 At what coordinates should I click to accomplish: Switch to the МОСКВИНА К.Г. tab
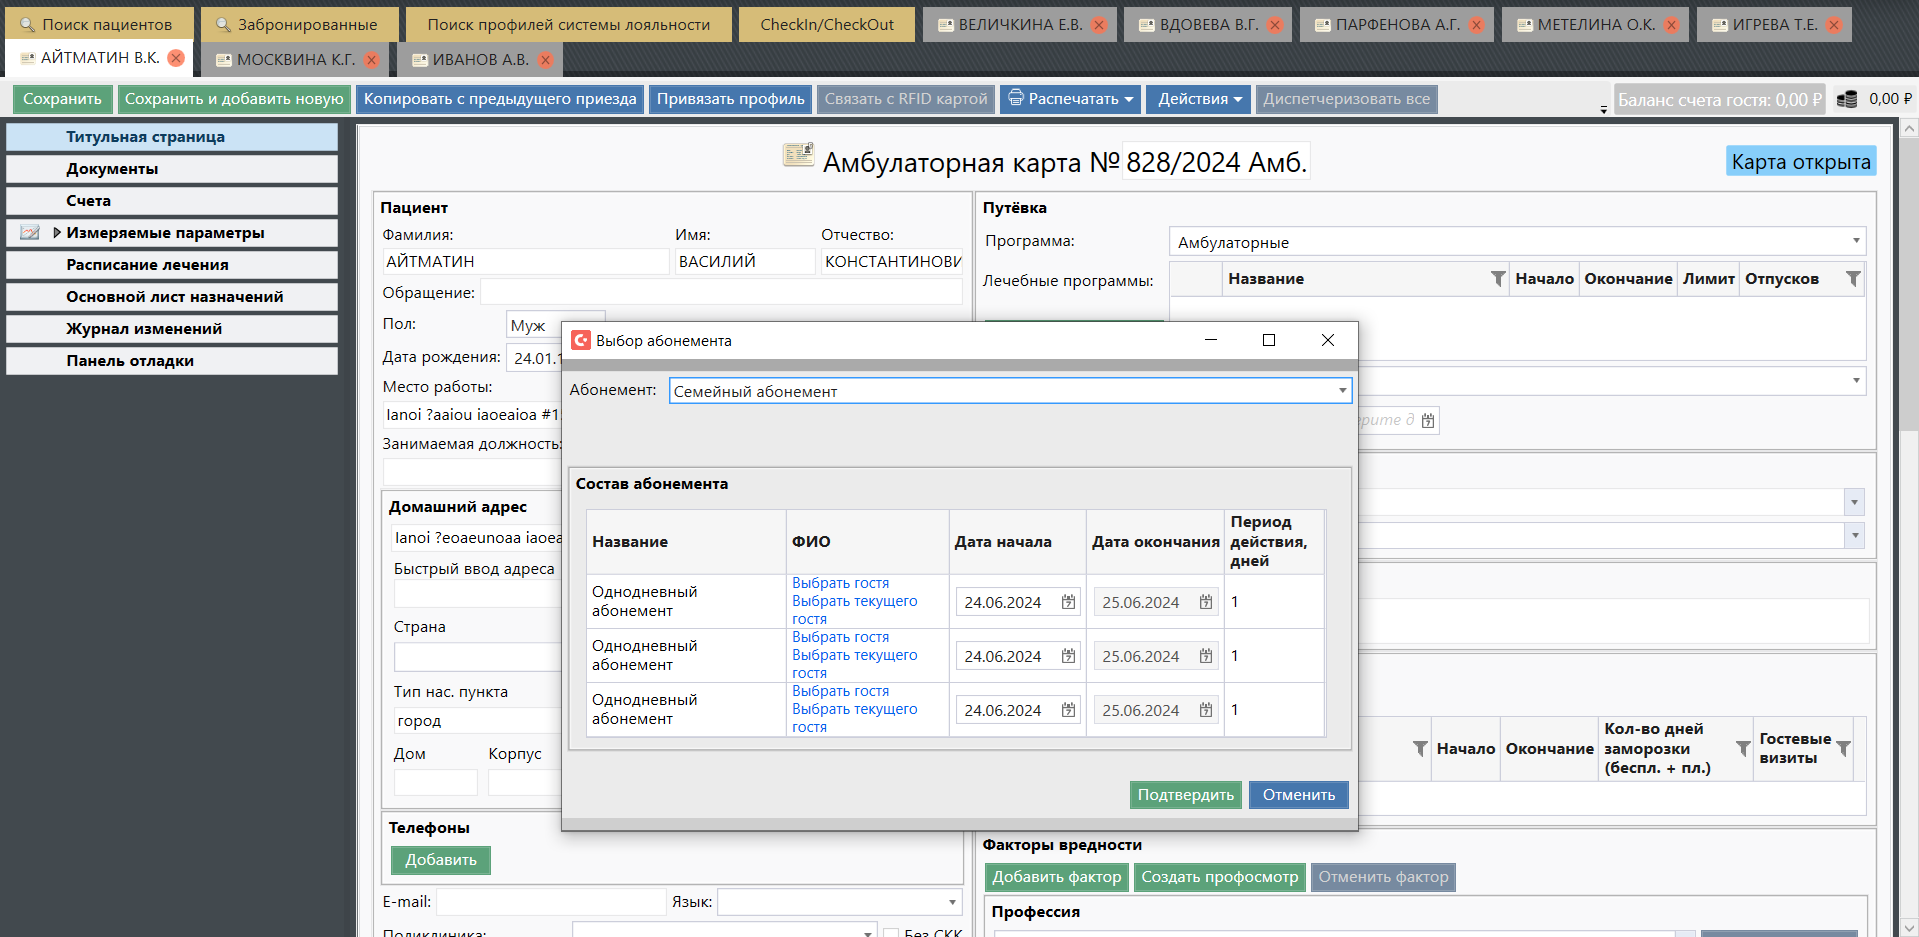pos(295,60)
